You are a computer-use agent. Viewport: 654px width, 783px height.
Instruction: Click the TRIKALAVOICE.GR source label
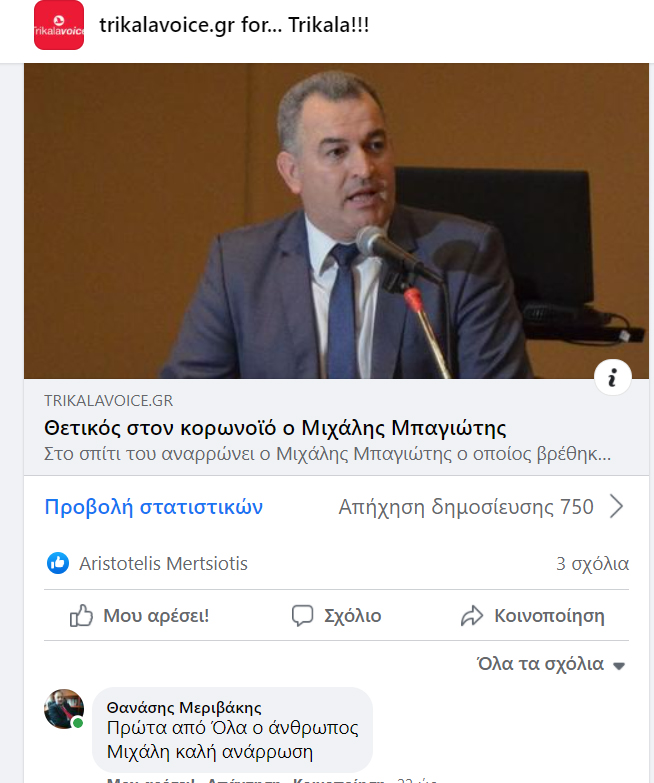108,400
